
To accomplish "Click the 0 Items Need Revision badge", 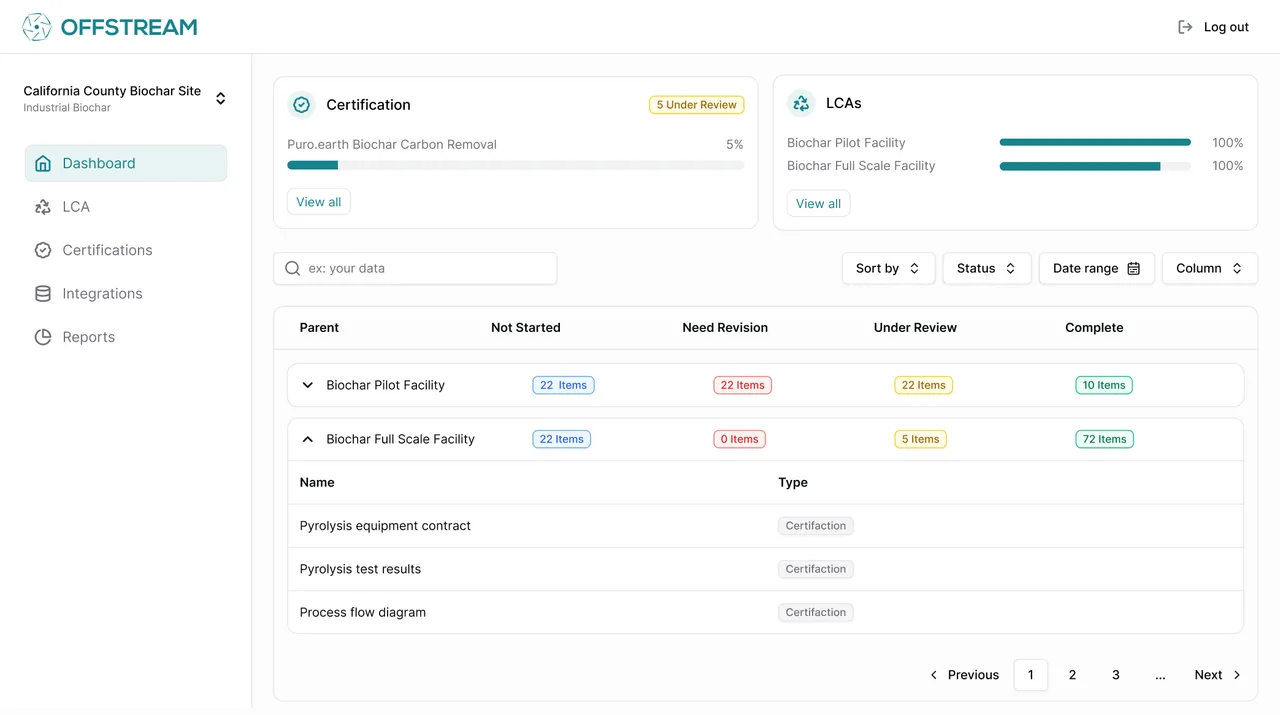I will 739,439.
